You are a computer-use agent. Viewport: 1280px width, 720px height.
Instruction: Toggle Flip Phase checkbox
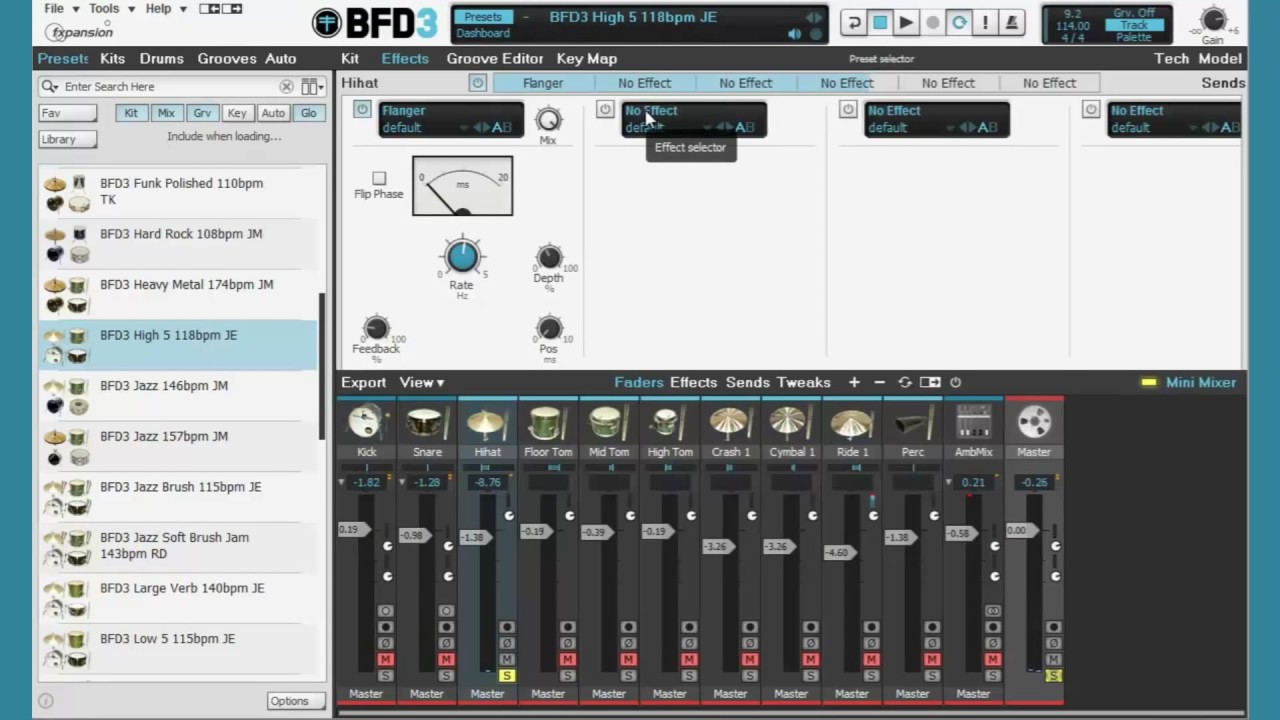(379, 178)
